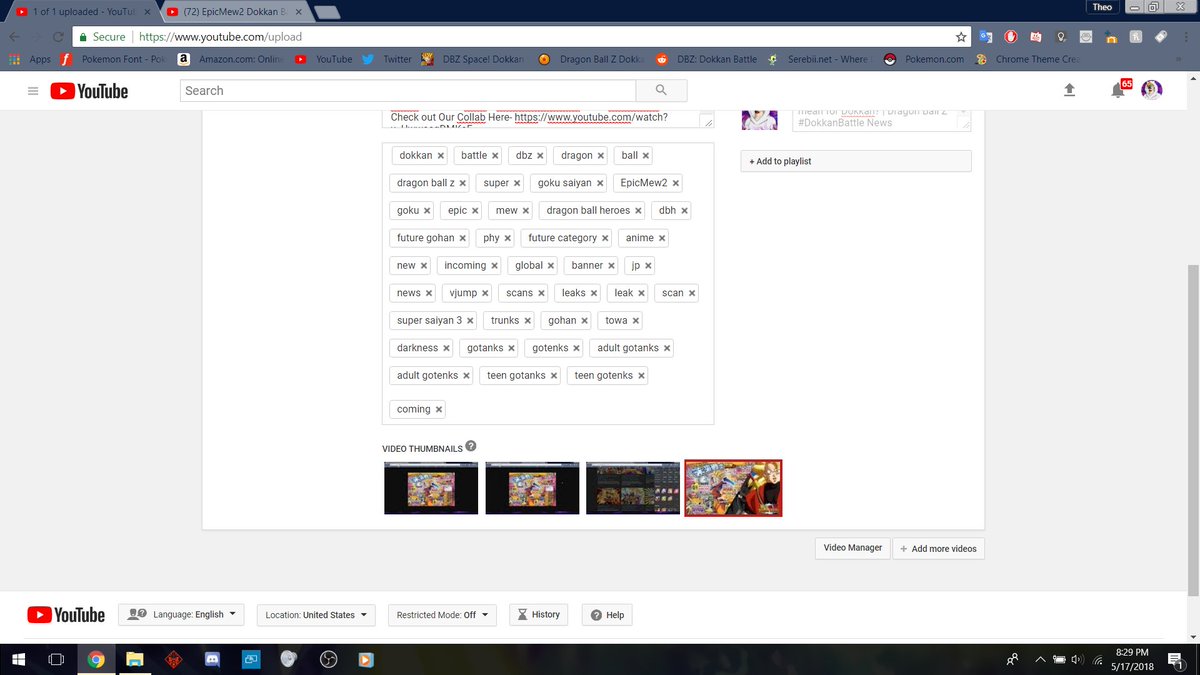Click the History button in footer

point(538,615)
